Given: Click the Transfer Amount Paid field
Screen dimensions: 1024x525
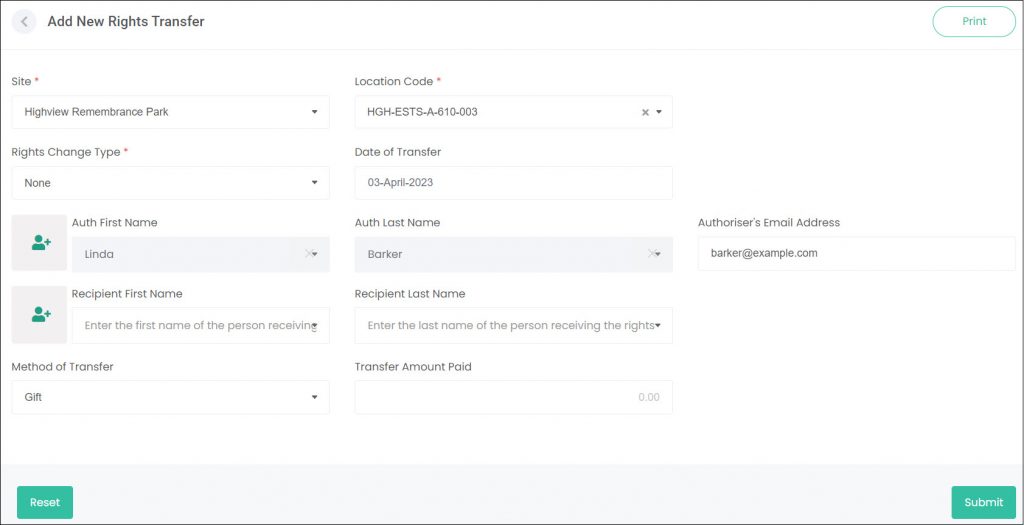Looking at the screenshot, I should click(x=513, y=397).
